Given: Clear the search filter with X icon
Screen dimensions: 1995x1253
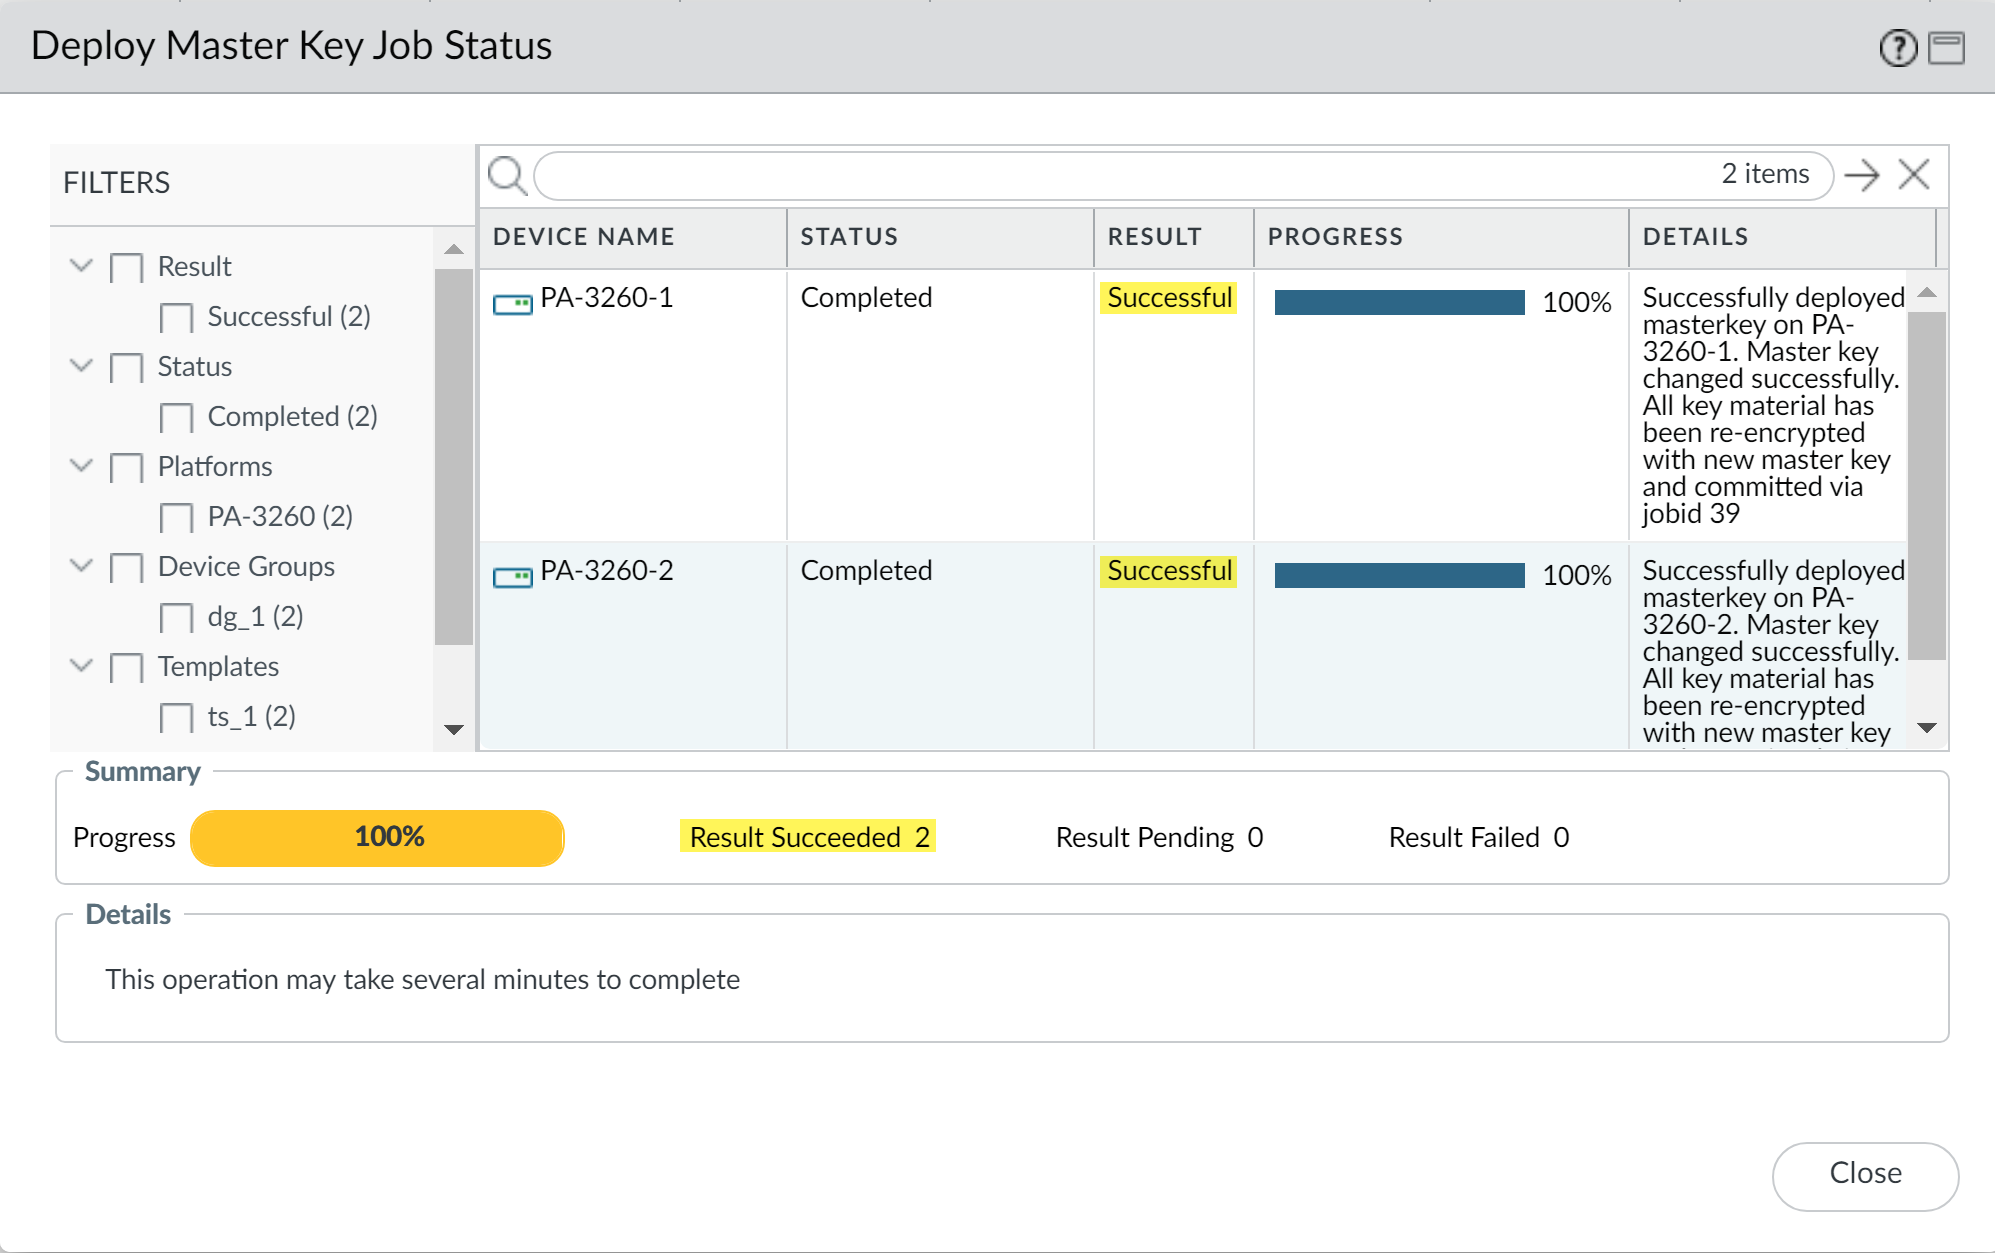Looking at the screenshot, I should [x=1914, y=175].
